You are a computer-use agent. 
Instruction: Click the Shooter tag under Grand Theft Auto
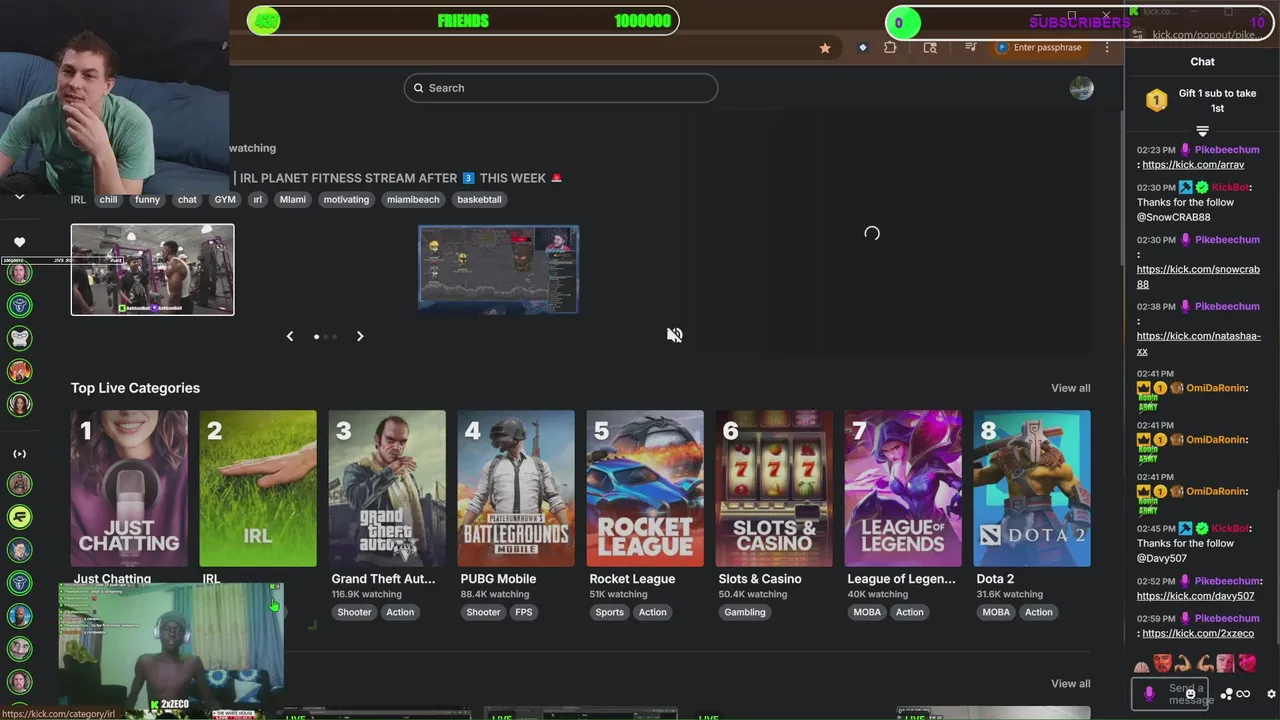(354, 612)
